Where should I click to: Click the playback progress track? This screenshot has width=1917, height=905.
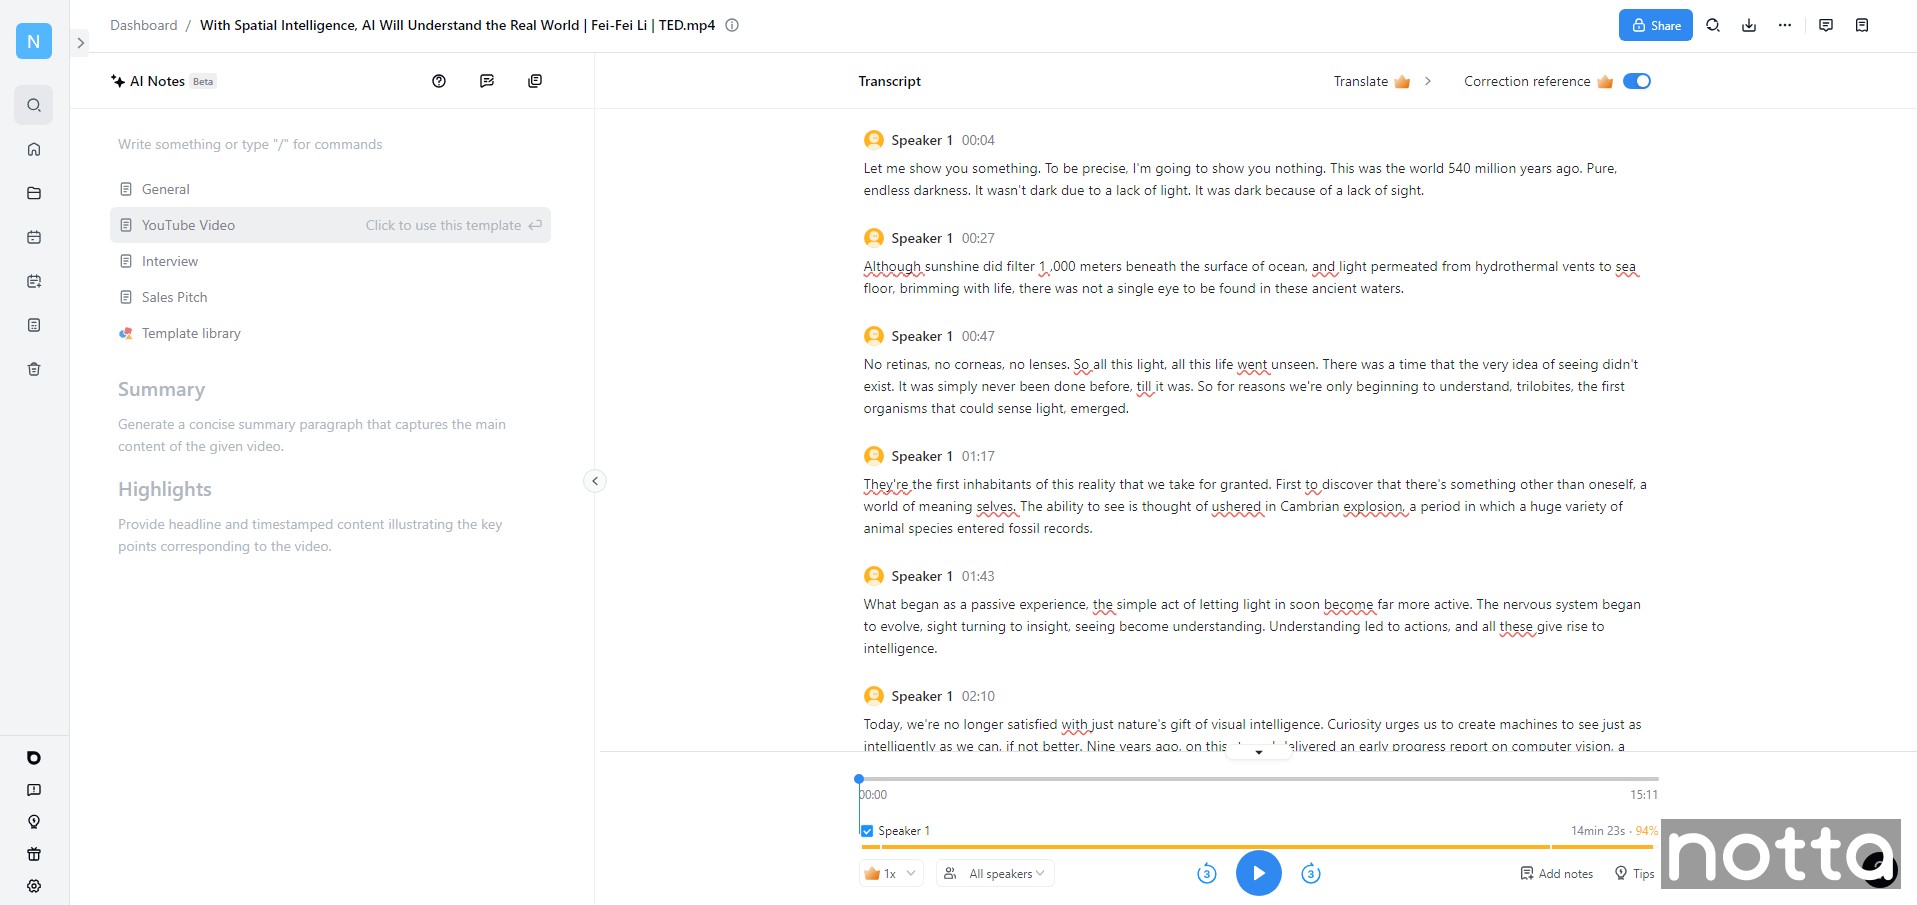point(1259,778)
